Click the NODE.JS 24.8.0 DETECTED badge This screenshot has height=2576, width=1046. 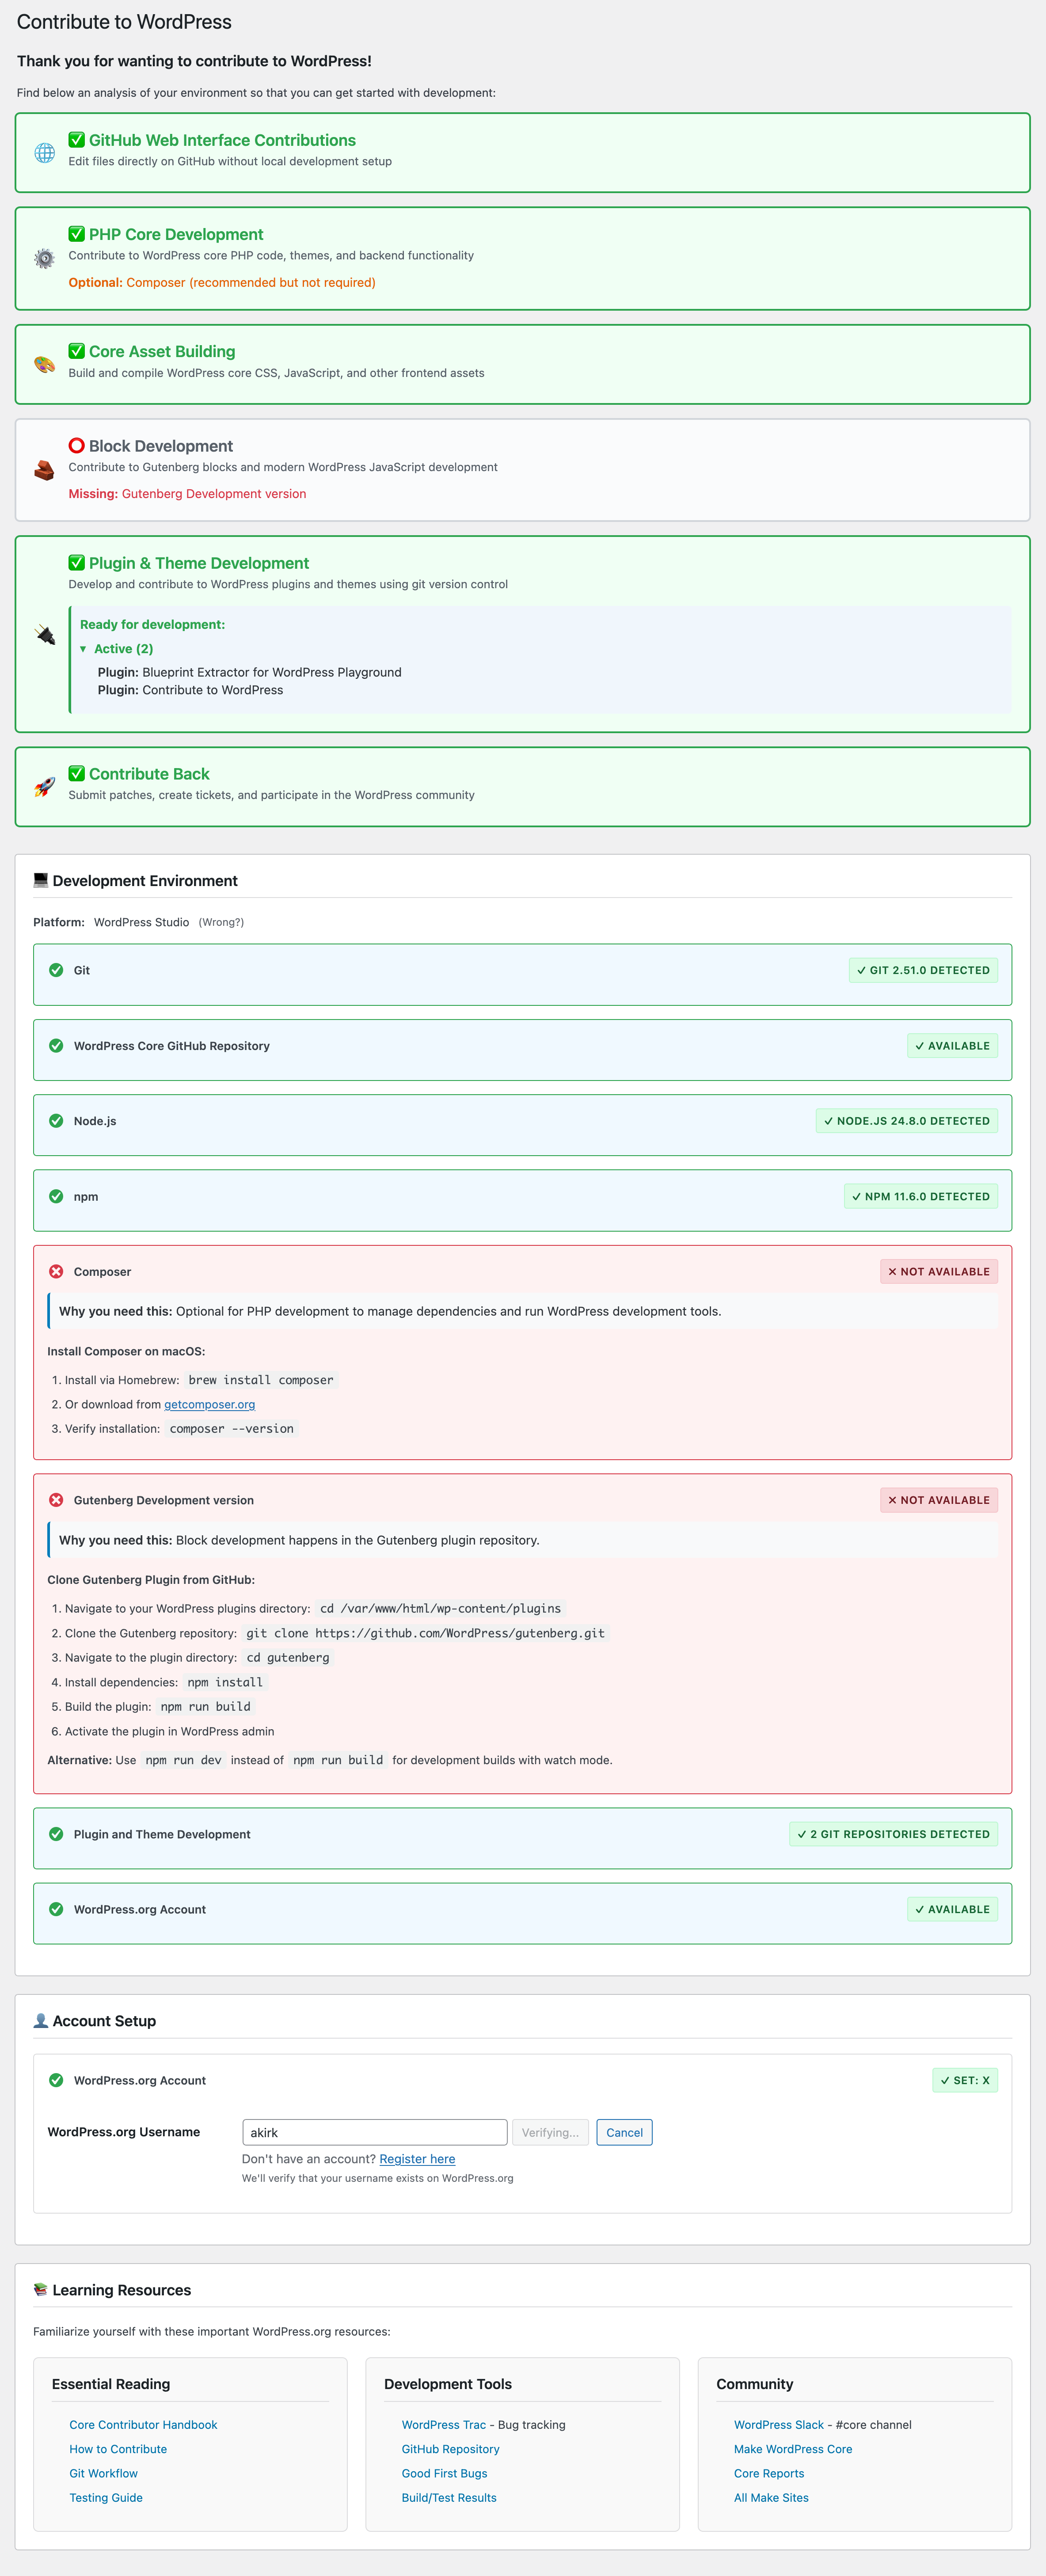point(906,1121)
